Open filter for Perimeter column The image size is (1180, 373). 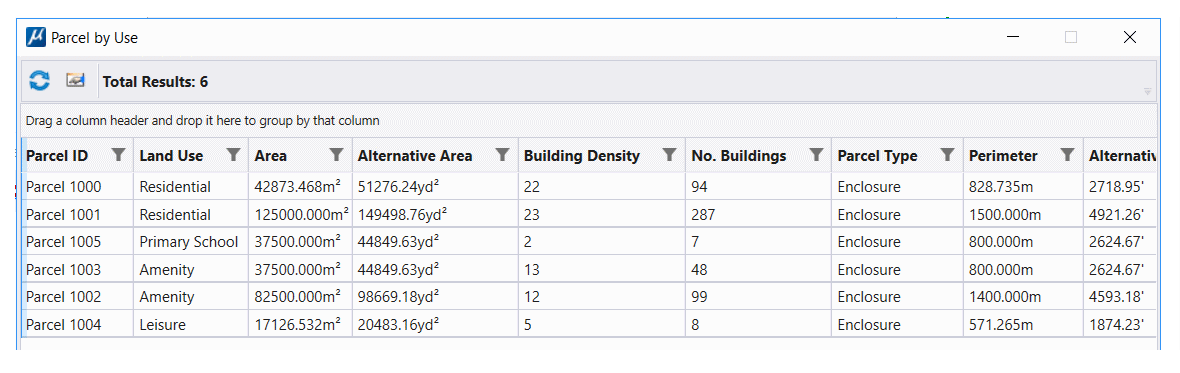(1067, 155)
